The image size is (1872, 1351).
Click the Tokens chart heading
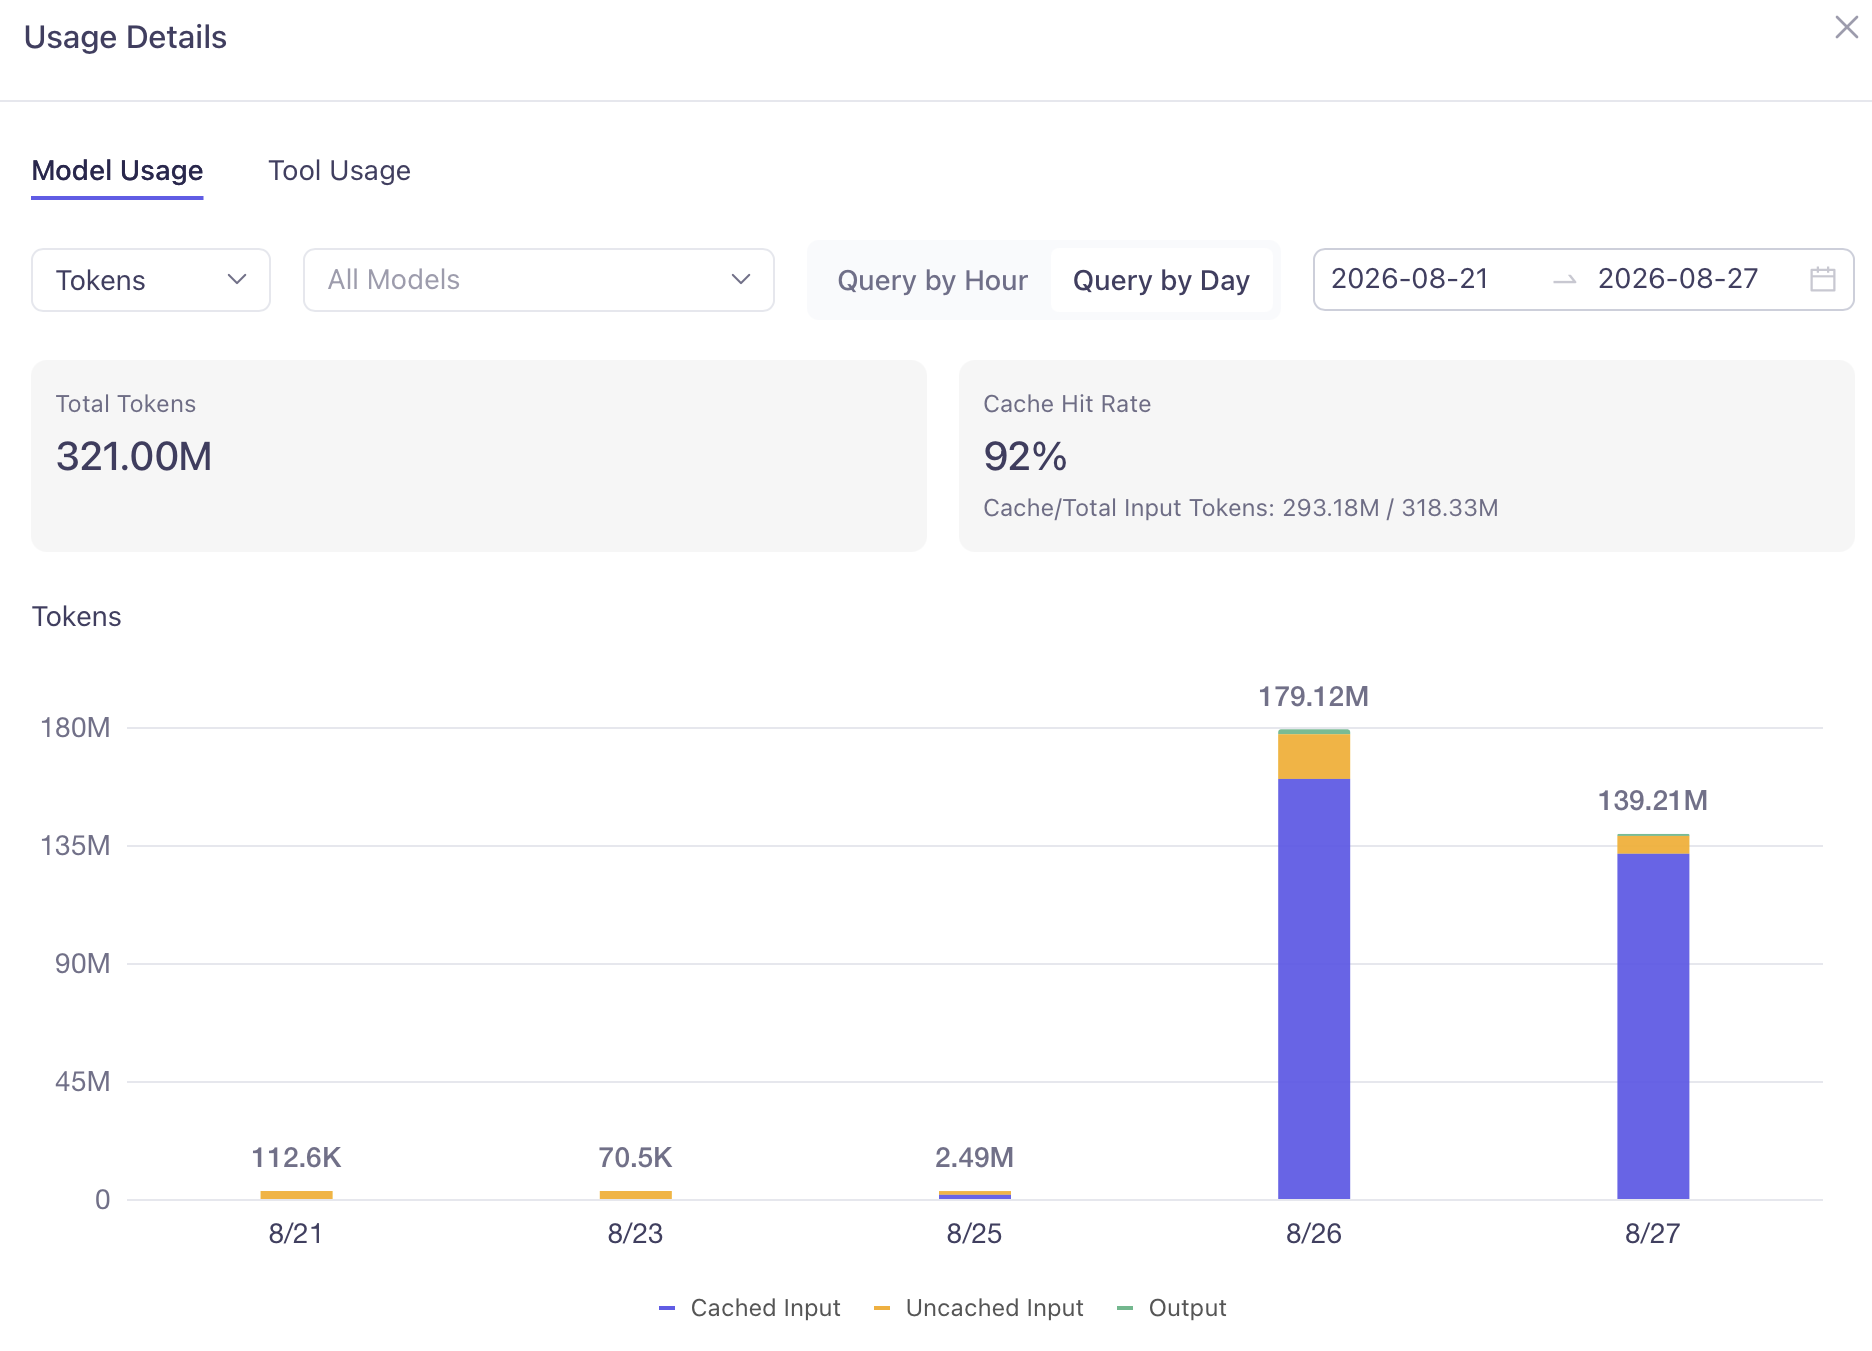coord(76,617)
